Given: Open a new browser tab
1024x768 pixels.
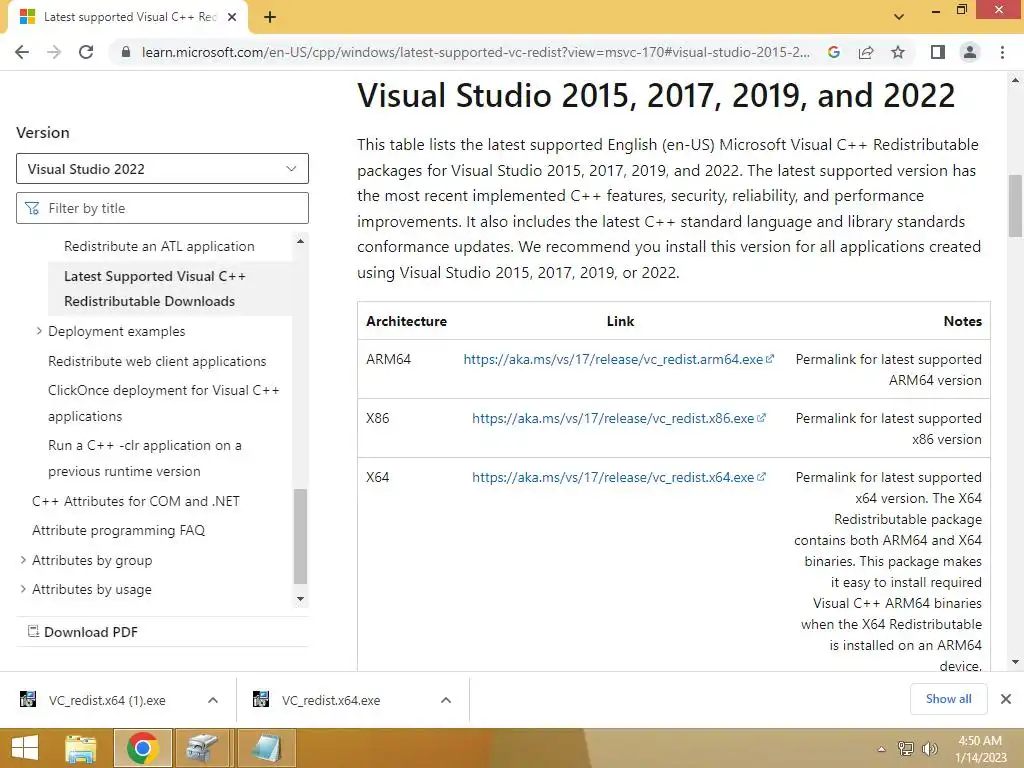Looking at the screenshot, I should [x=270, y=17].
